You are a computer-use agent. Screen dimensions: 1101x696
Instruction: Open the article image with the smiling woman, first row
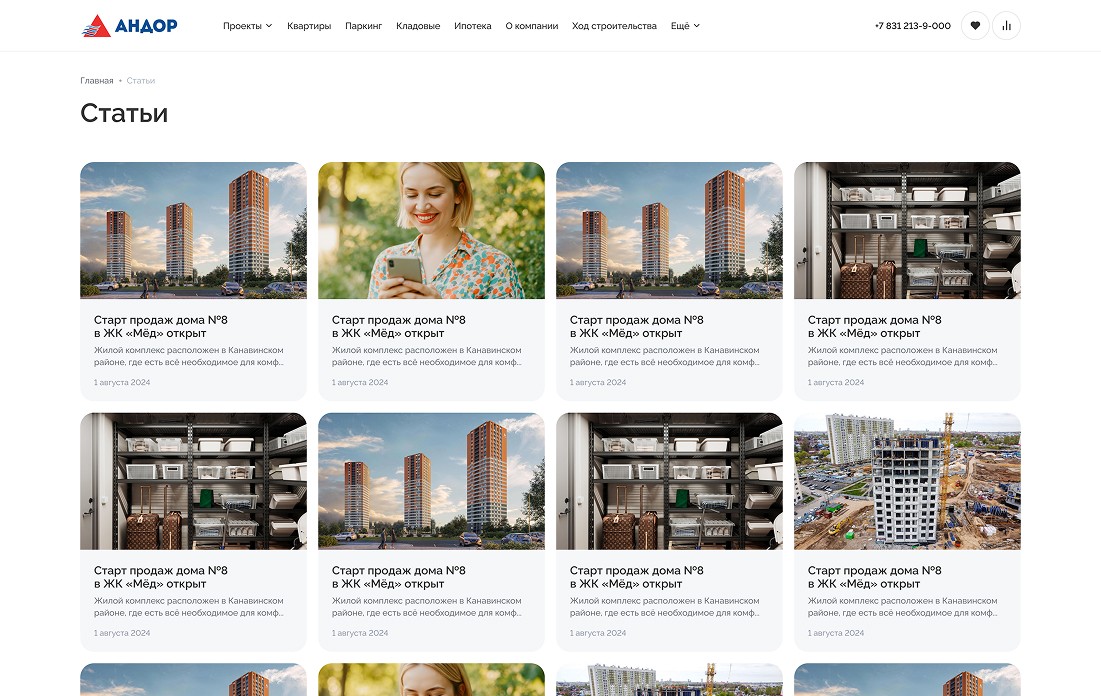pos(431,230)
